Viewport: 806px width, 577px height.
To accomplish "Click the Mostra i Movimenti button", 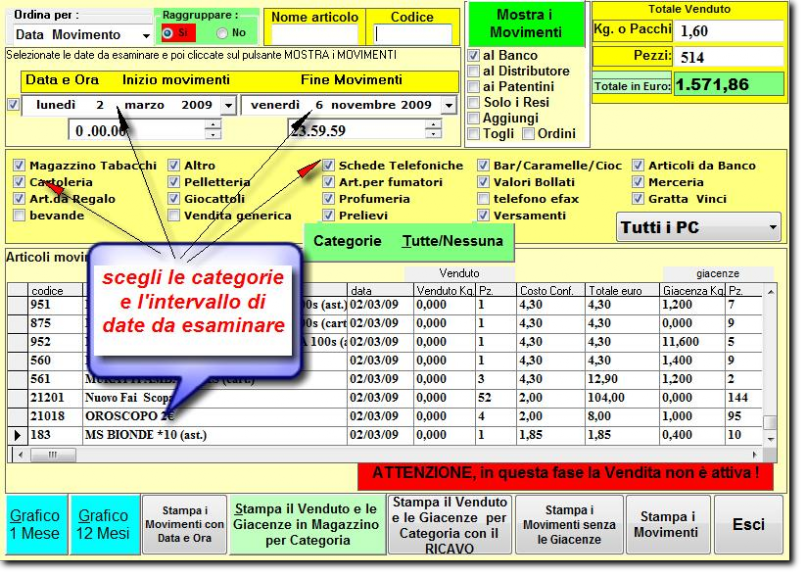I will [x=526, y=24].
